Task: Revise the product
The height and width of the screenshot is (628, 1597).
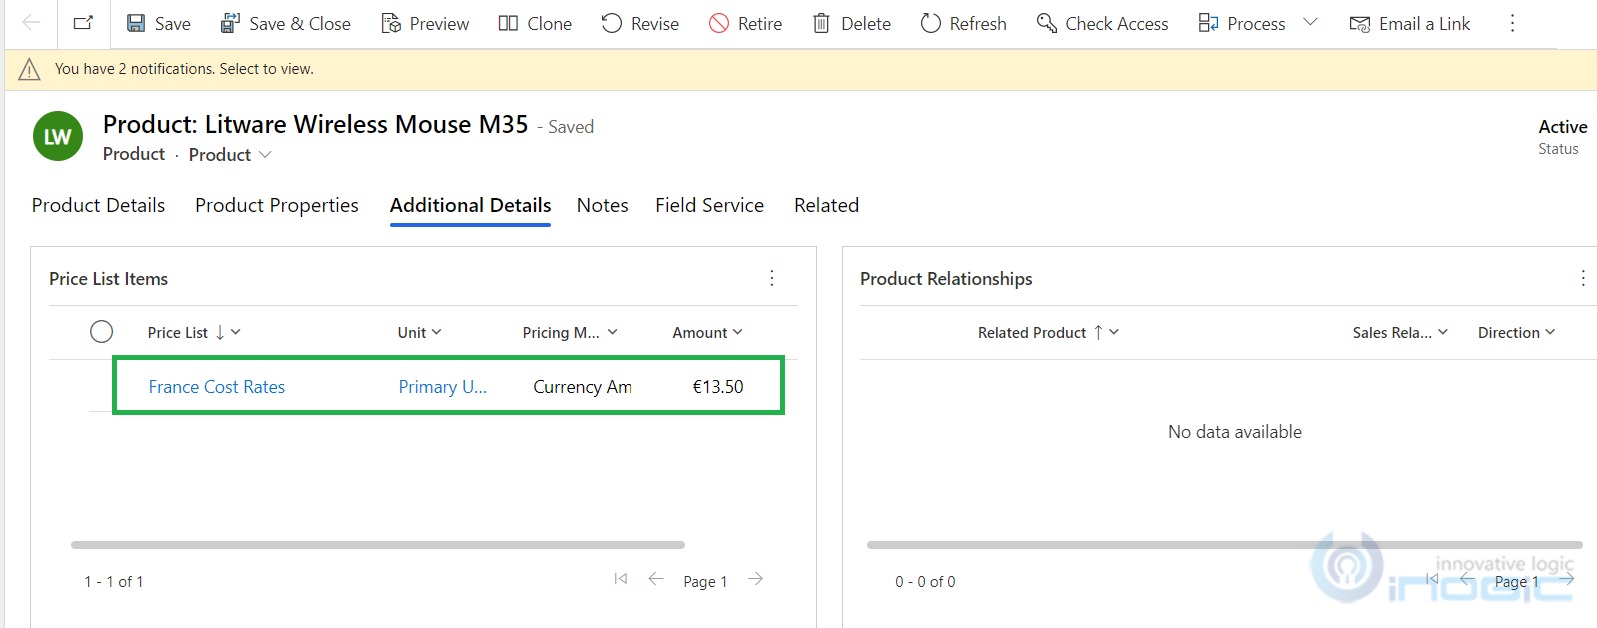Action: pos(640,23)
